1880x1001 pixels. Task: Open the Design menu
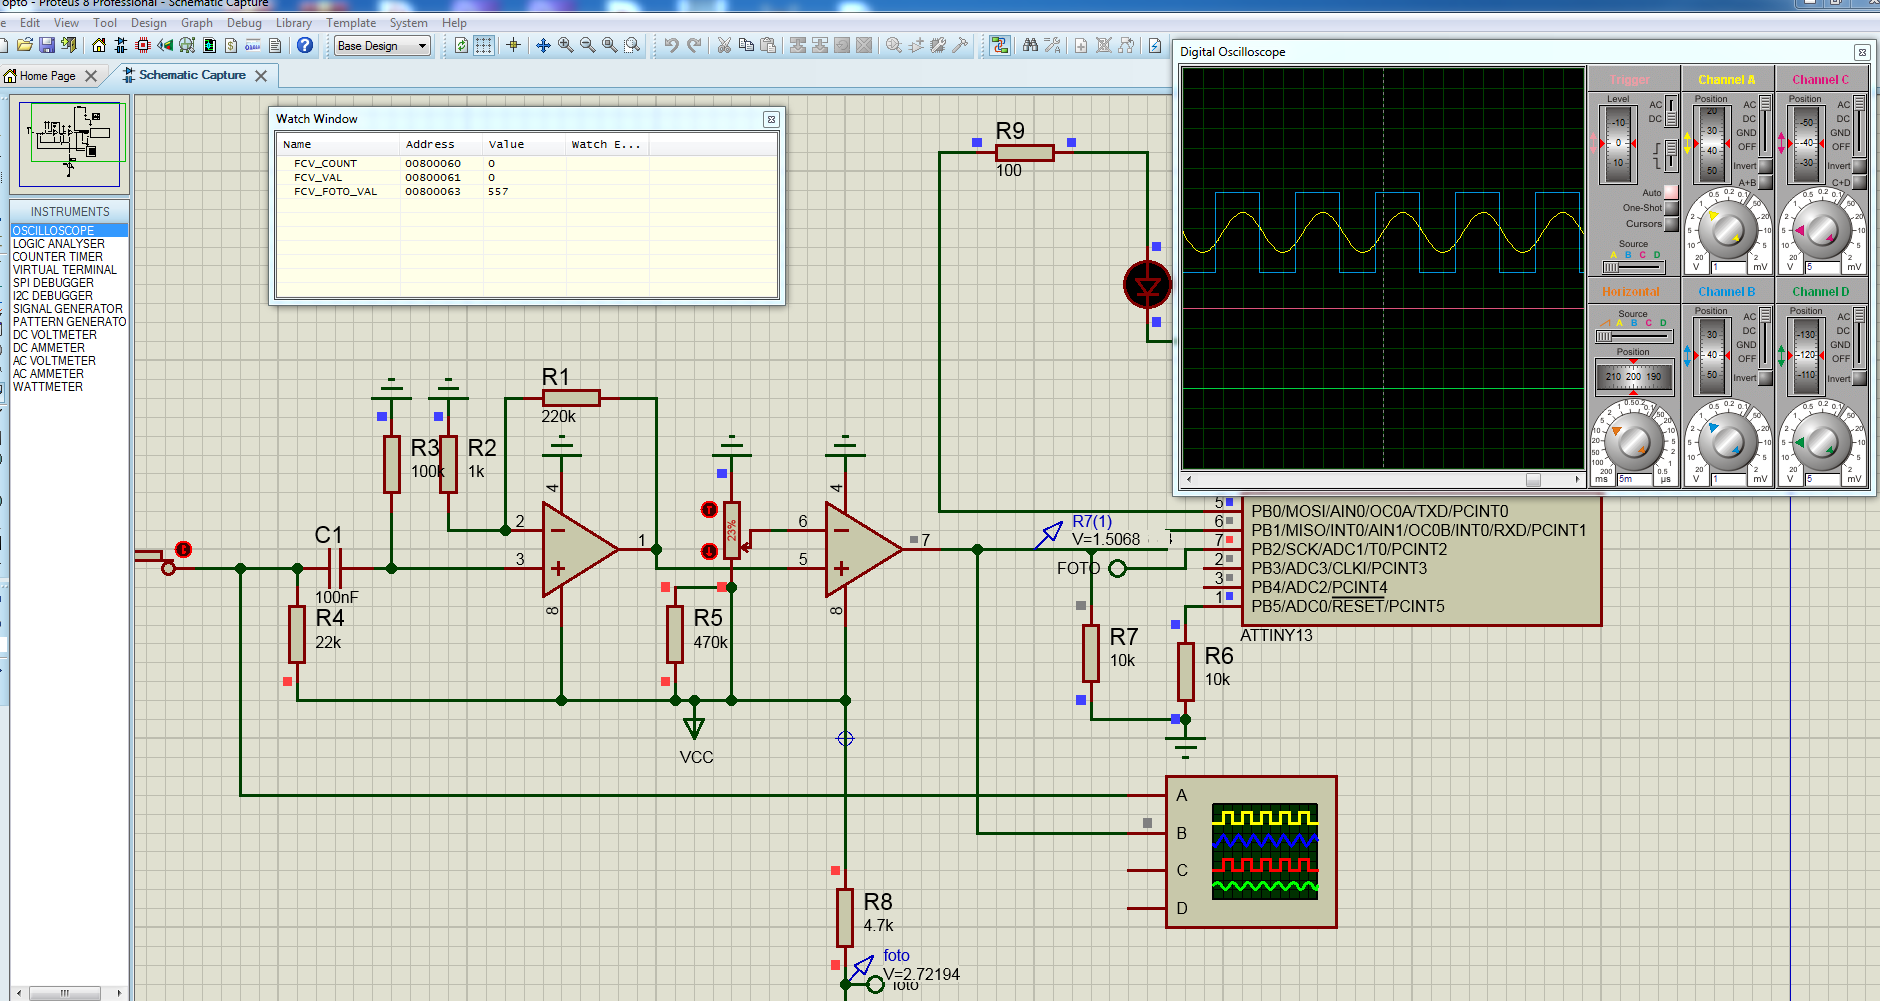[149, 23]
